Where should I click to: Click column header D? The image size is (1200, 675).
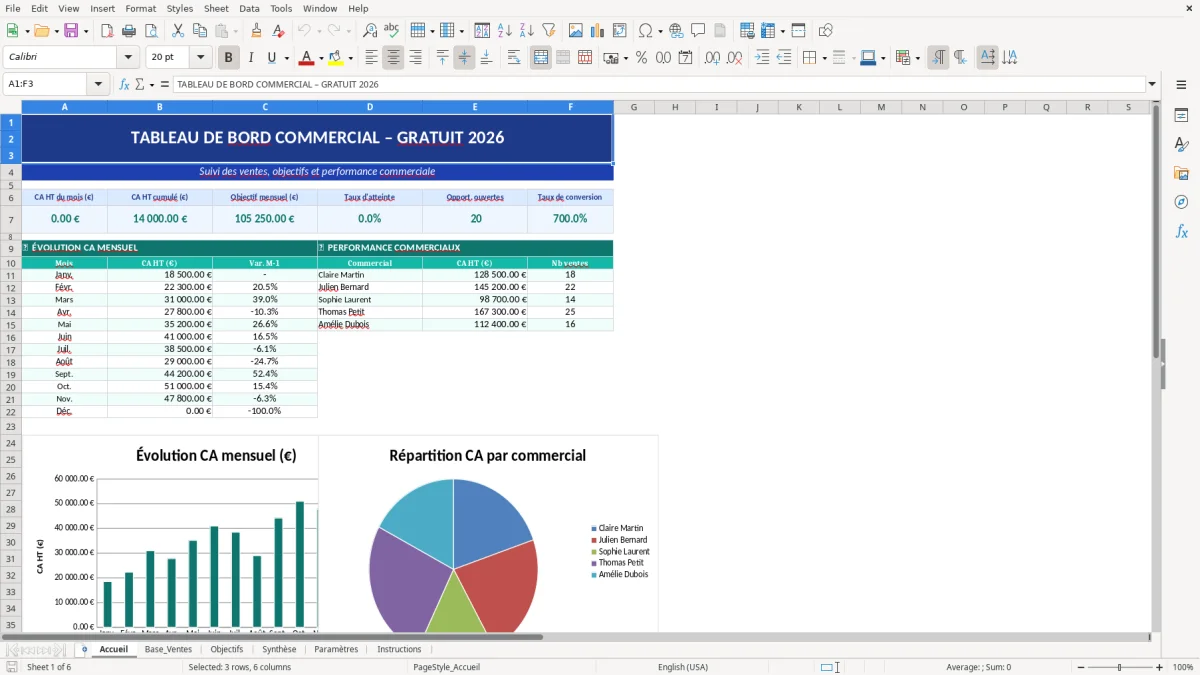[x=370, y=107]
